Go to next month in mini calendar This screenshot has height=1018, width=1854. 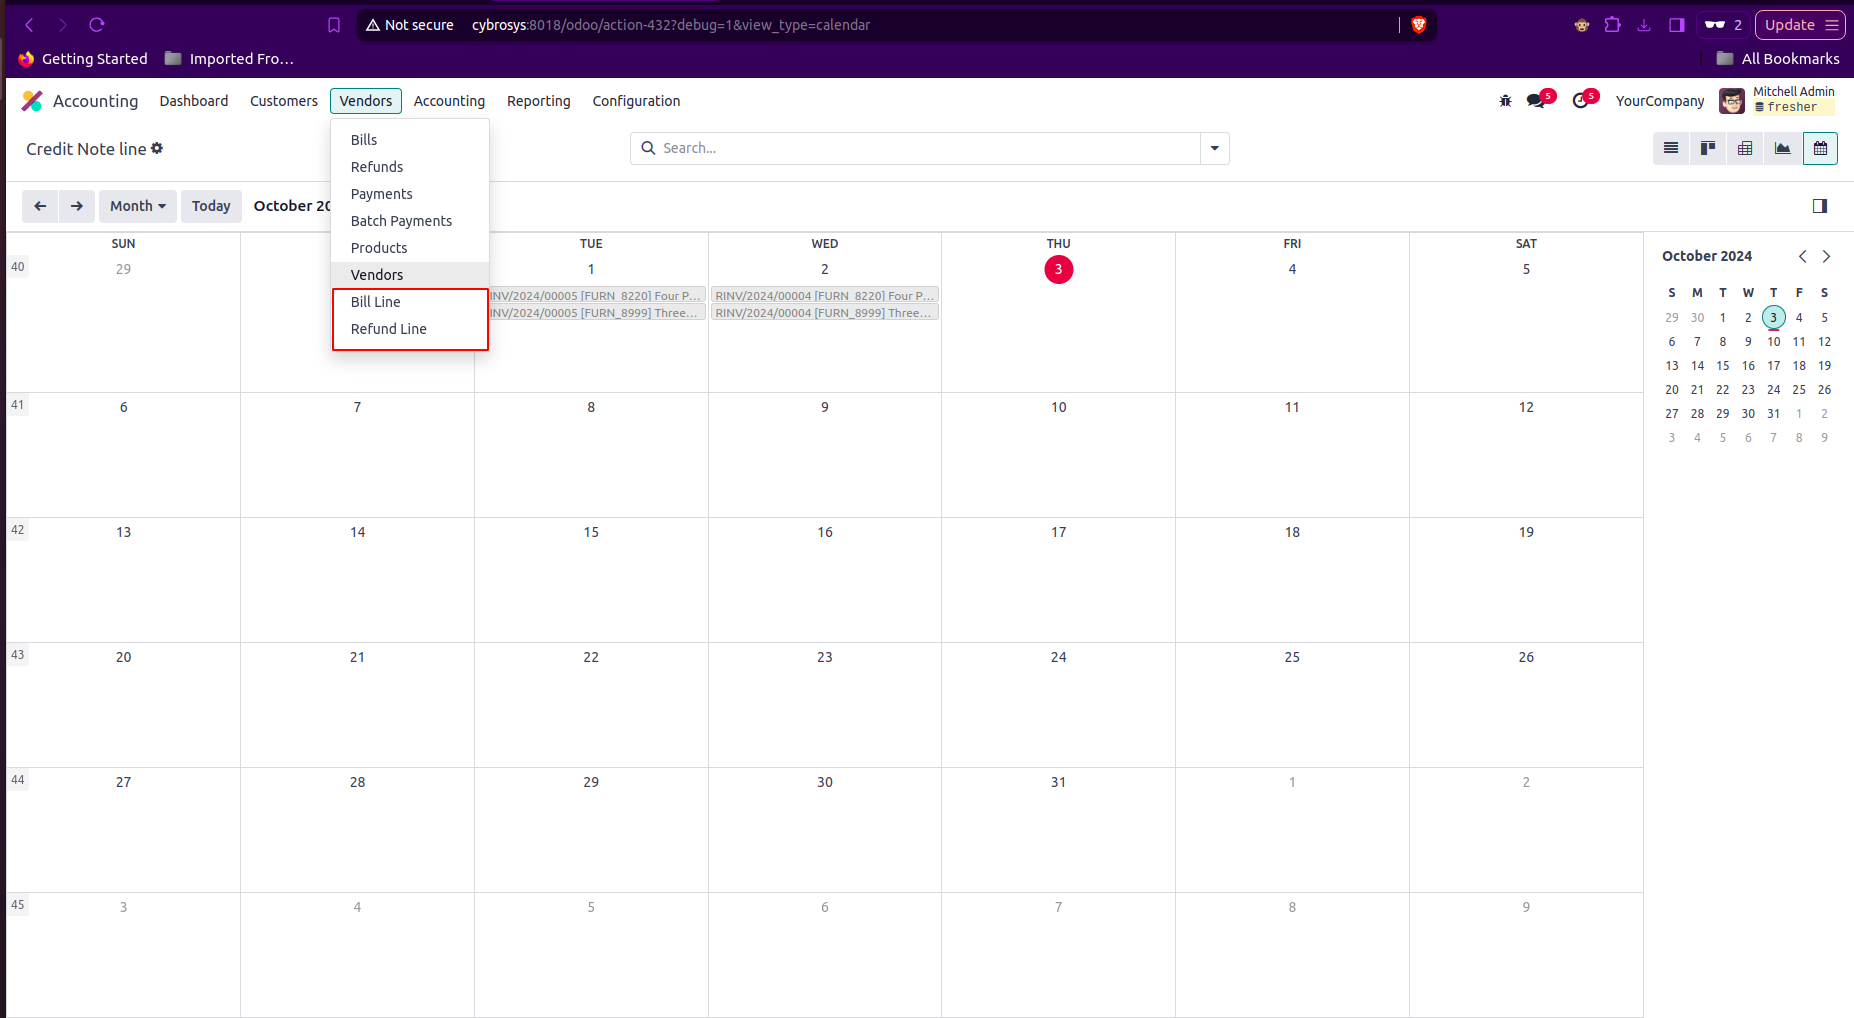[x=1826, y=256]
